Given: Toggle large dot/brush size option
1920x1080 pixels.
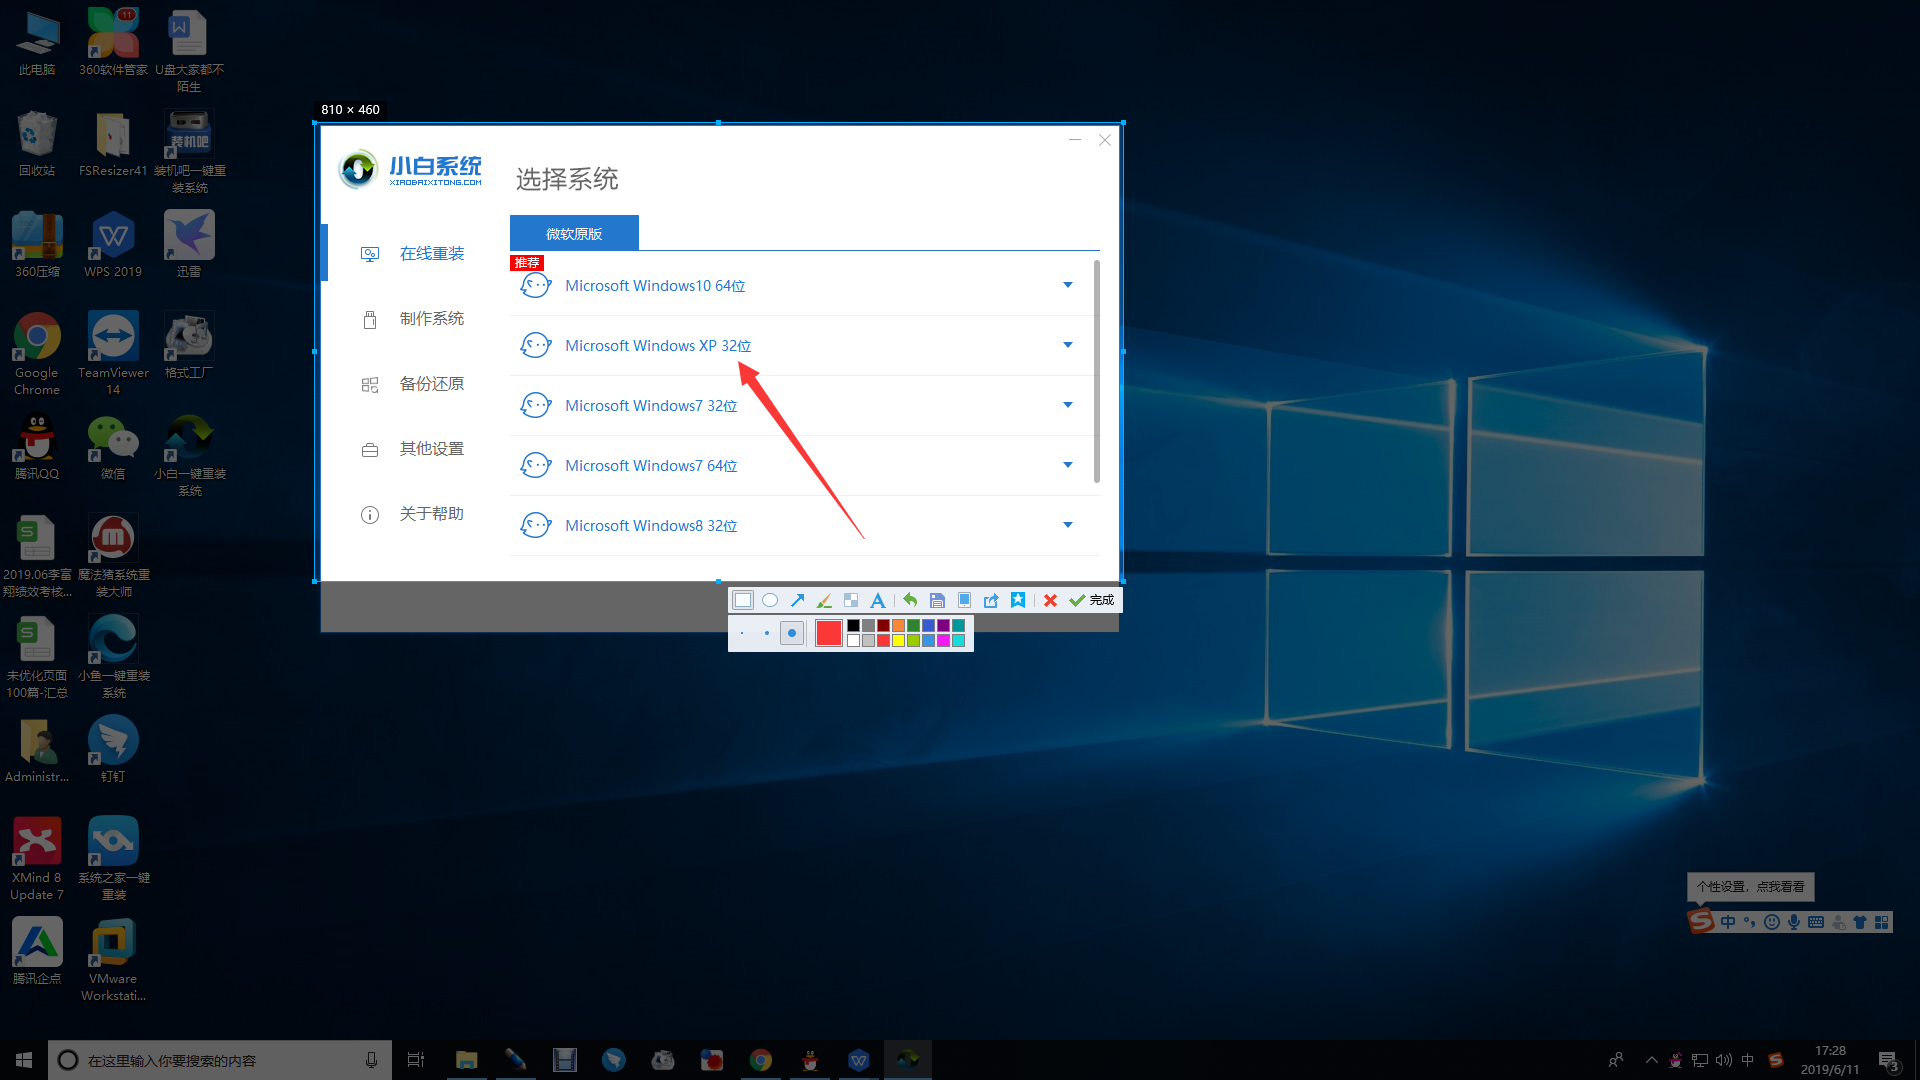Looking at the screenshot, I should point(793,634).
